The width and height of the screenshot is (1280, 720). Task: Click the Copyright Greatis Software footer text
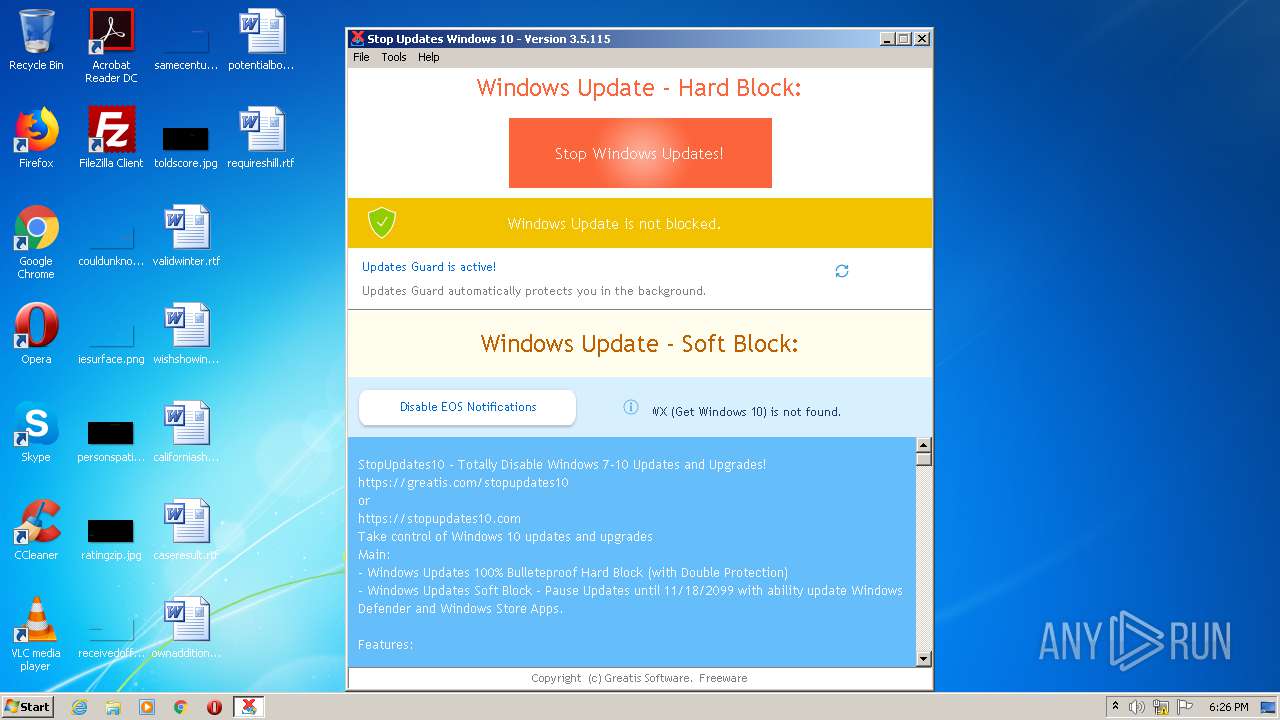tap(639, 678)
